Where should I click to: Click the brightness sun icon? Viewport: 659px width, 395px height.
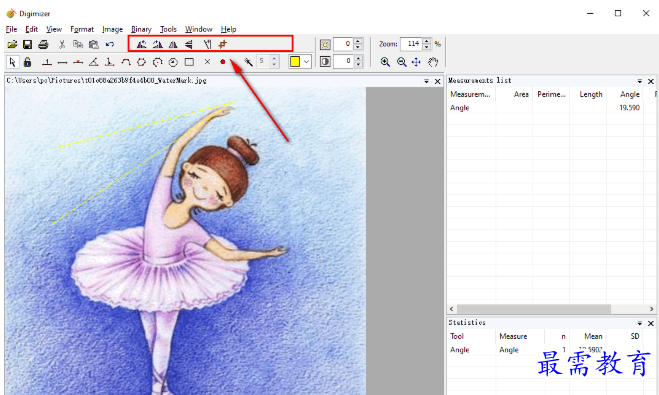click(x=325, y=44)
